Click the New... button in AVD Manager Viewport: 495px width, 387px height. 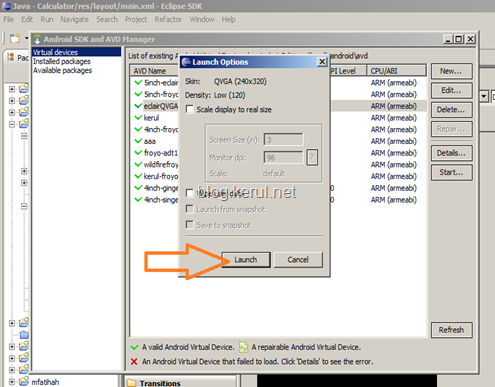[x=451, y=71]
